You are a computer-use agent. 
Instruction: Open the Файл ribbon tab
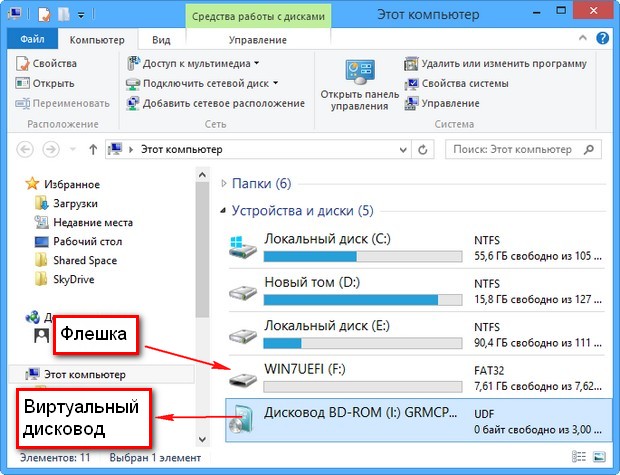[32, 39]
